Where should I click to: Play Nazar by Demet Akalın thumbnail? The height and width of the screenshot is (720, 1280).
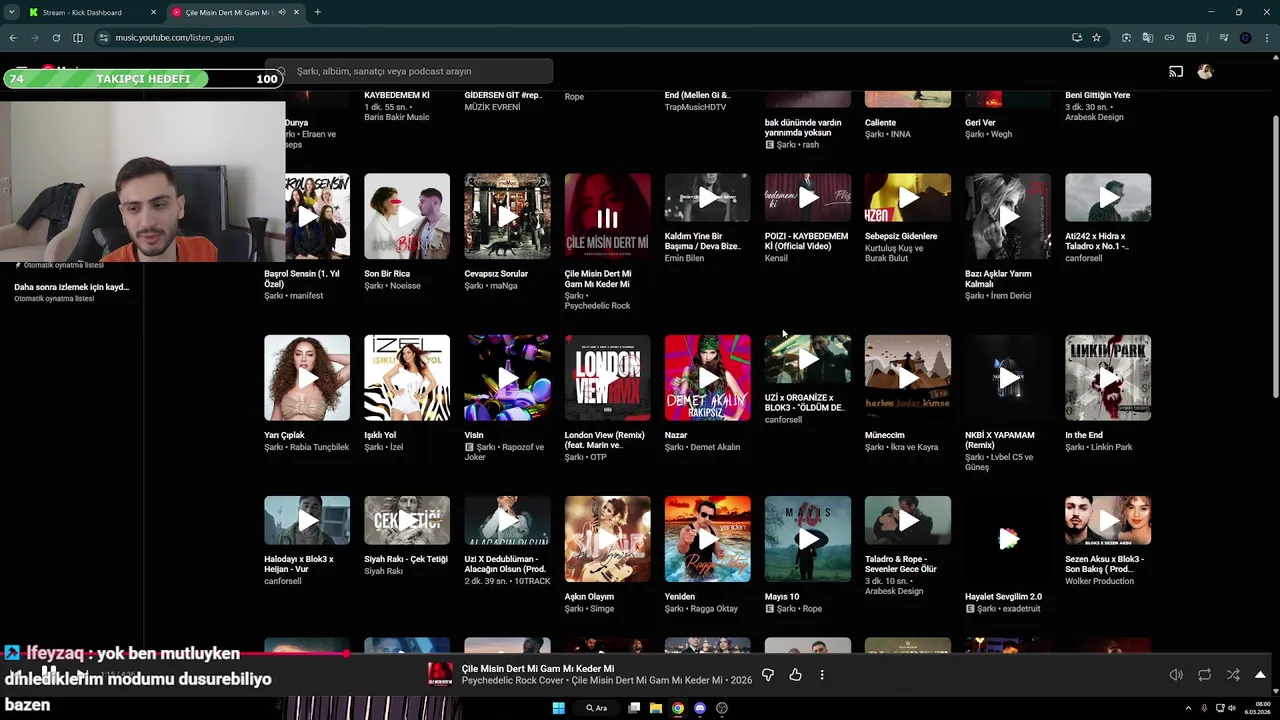point(707,377)
